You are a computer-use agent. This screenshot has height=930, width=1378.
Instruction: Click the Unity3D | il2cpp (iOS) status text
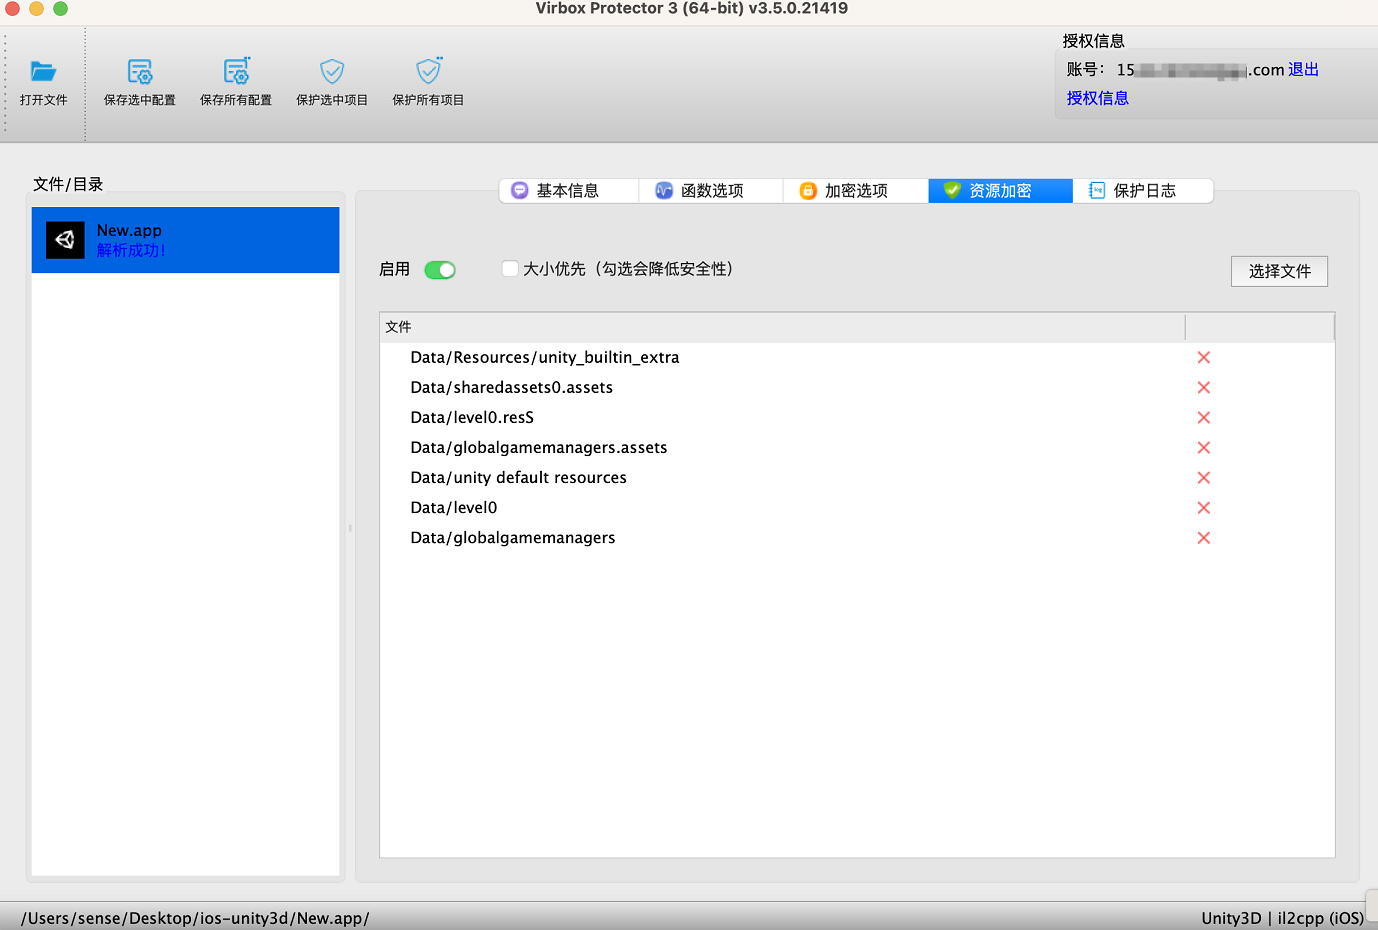tap(1282, 918)
